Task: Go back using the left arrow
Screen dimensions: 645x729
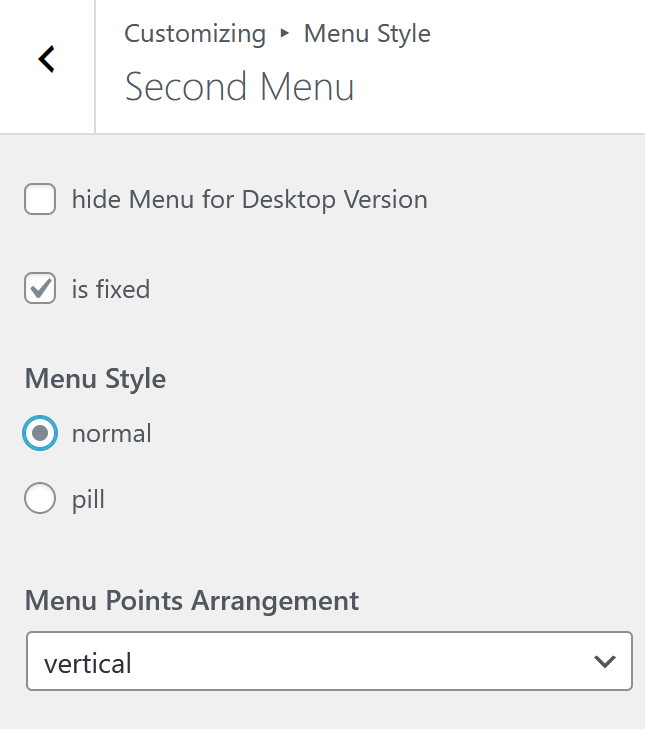Action: coord(47,60)
